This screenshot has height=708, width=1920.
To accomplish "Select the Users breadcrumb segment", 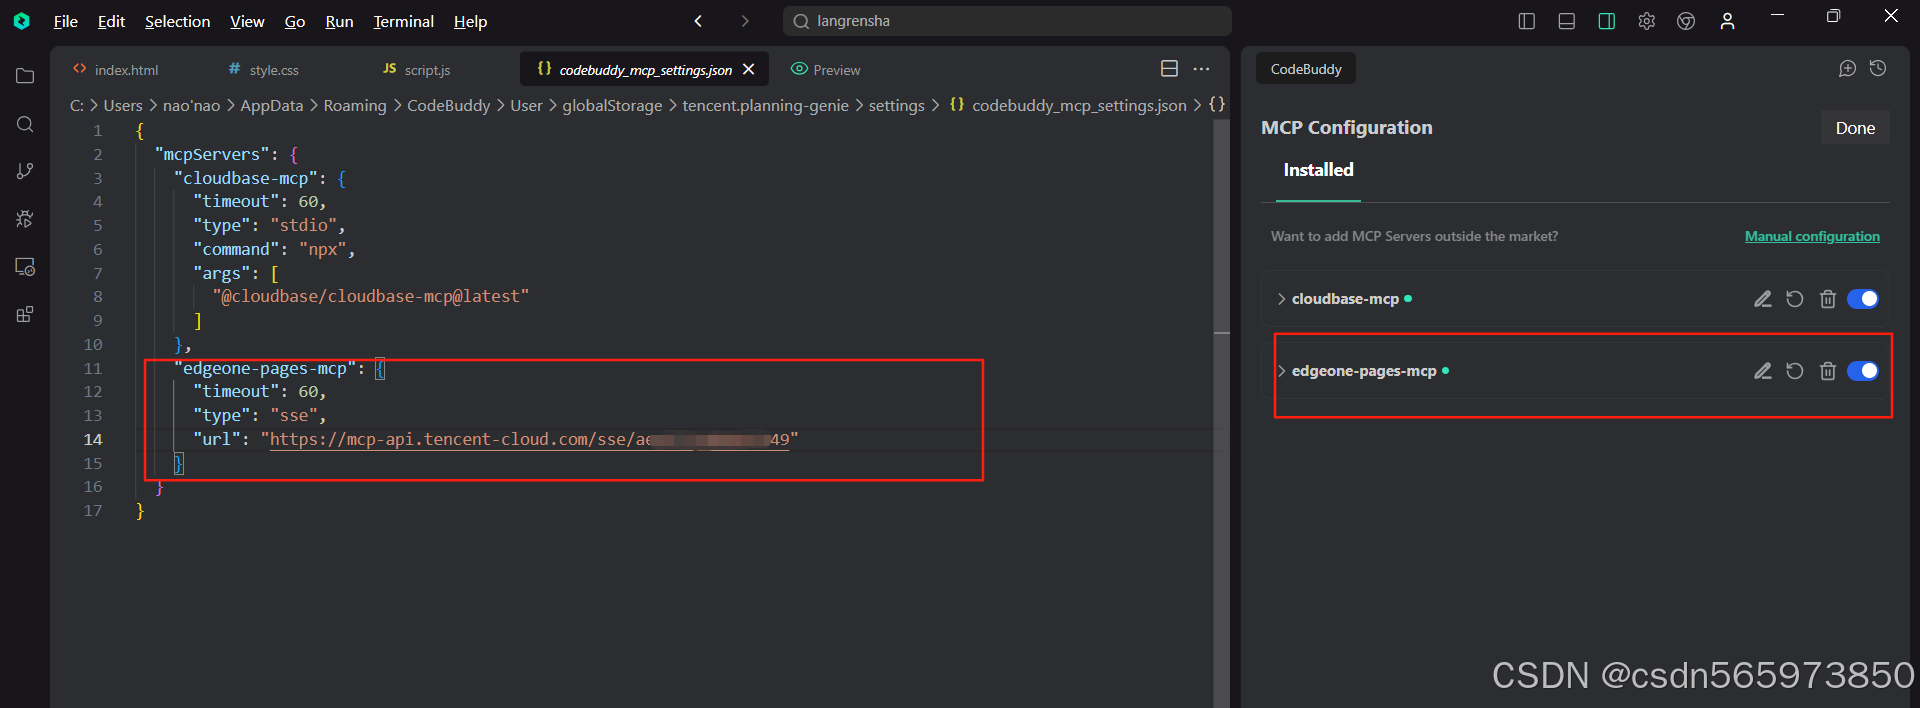I will pos(123,105).
